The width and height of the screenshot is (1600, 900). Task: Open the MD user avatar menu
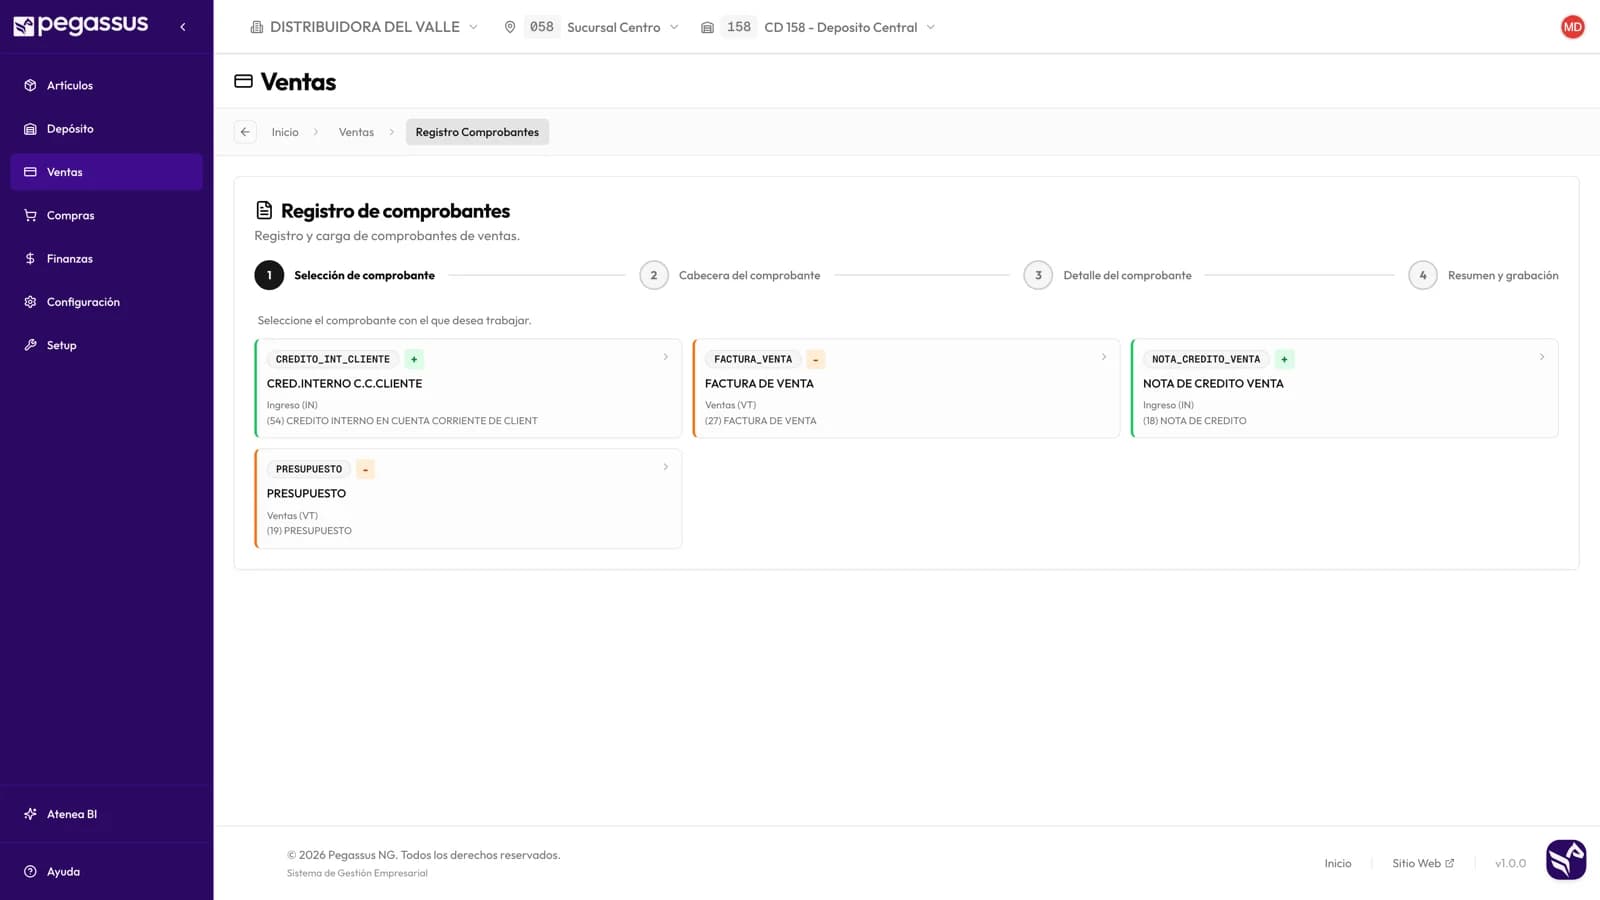[1572, 27]
